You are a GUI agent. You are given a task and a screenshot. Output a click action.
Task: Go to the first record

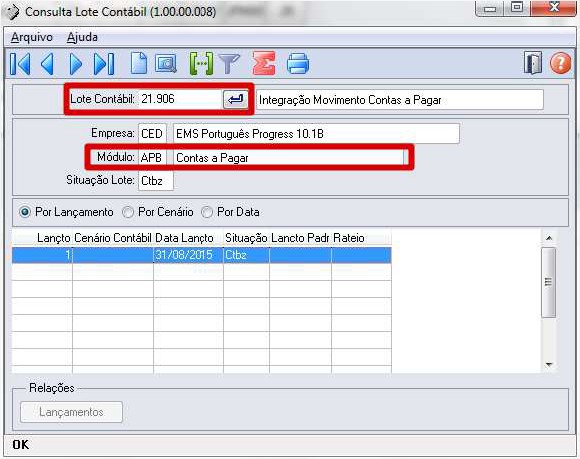pos(20,64)
